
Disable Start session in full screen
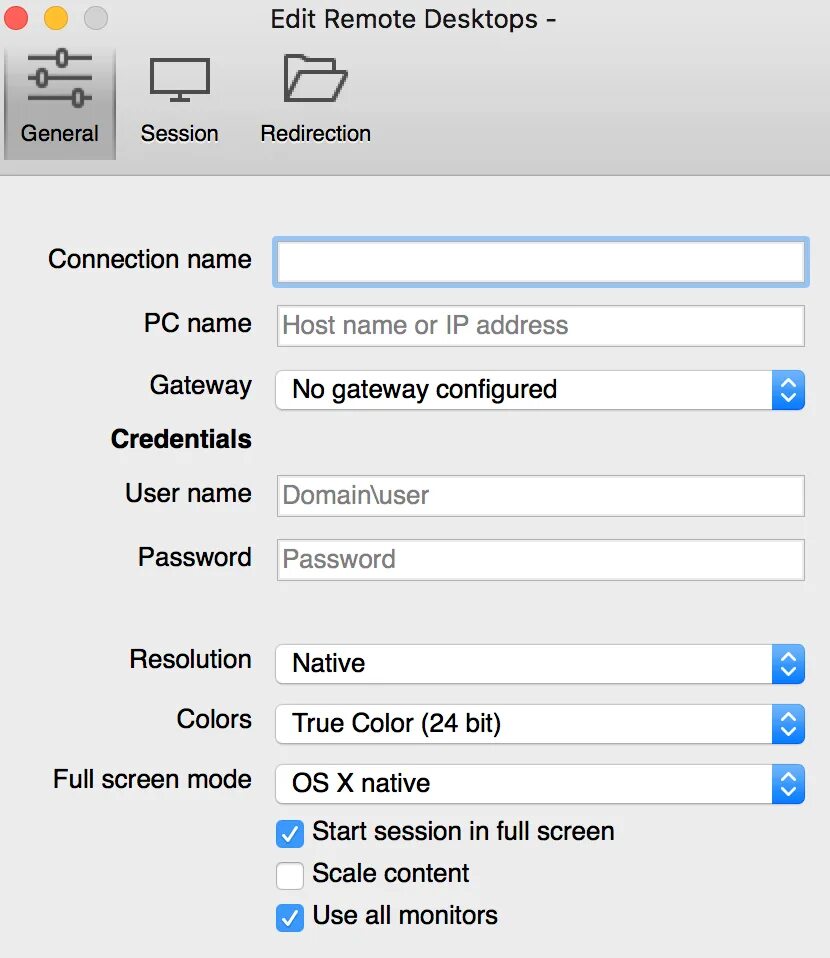pyautogui.click(x=290, y=834)
